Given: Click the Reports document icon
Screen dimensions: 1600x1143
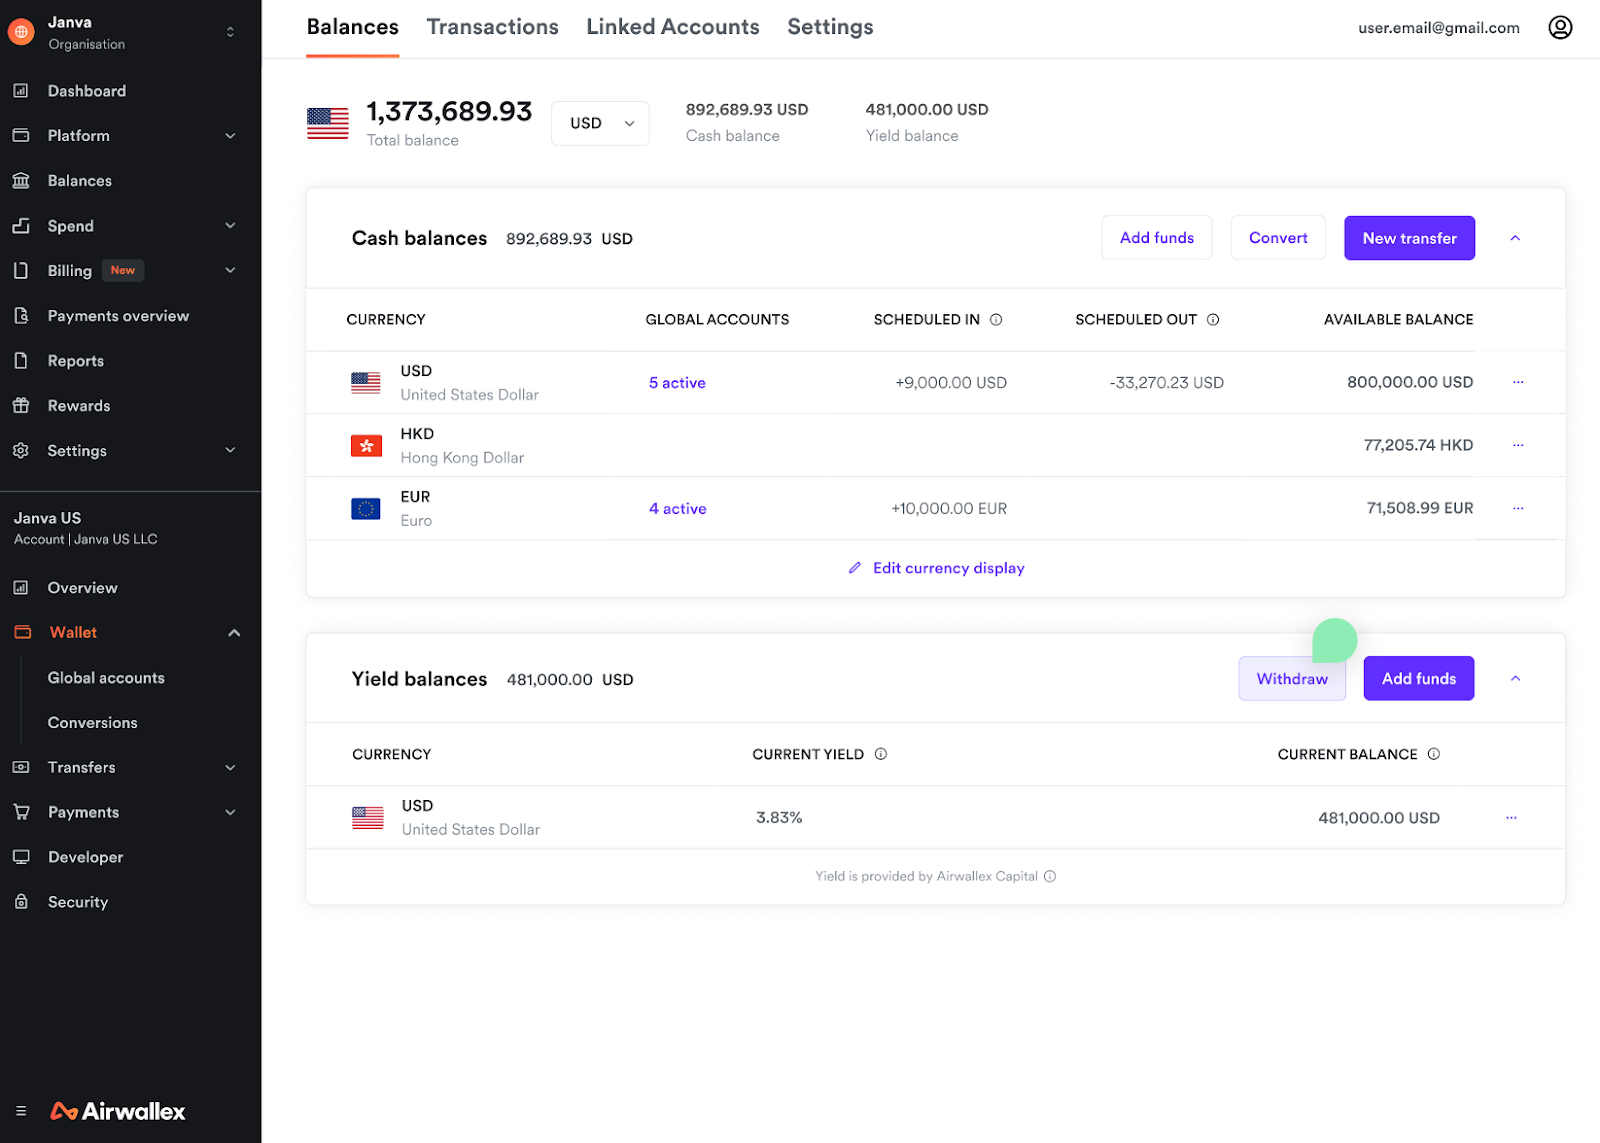Looking at the screenshot, I should click(x=21, y=361).
